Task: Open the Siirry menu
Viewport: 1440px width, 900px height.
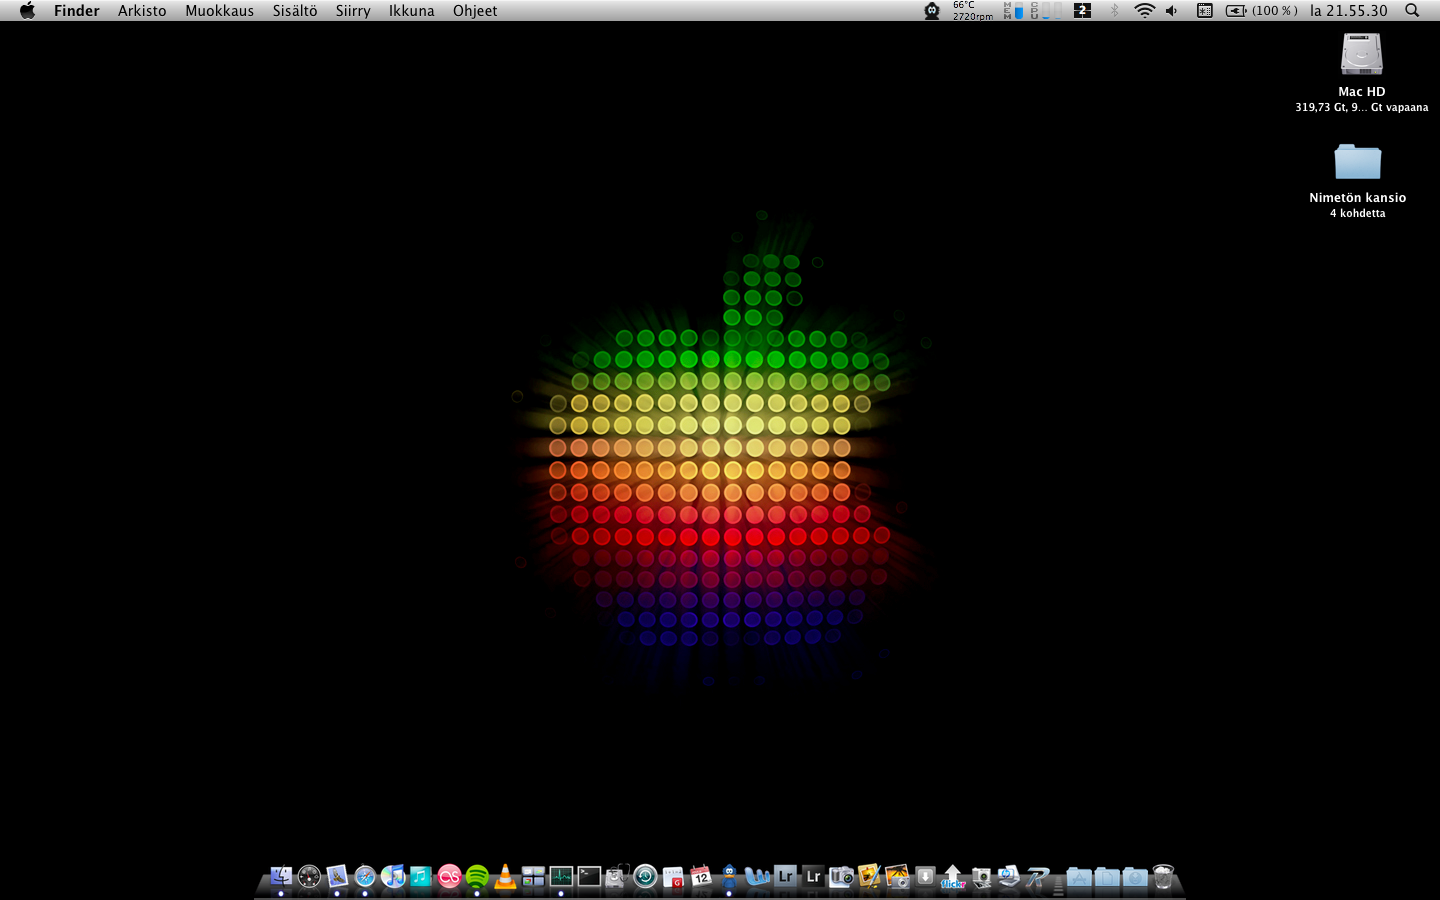Action: click(353, 10)
